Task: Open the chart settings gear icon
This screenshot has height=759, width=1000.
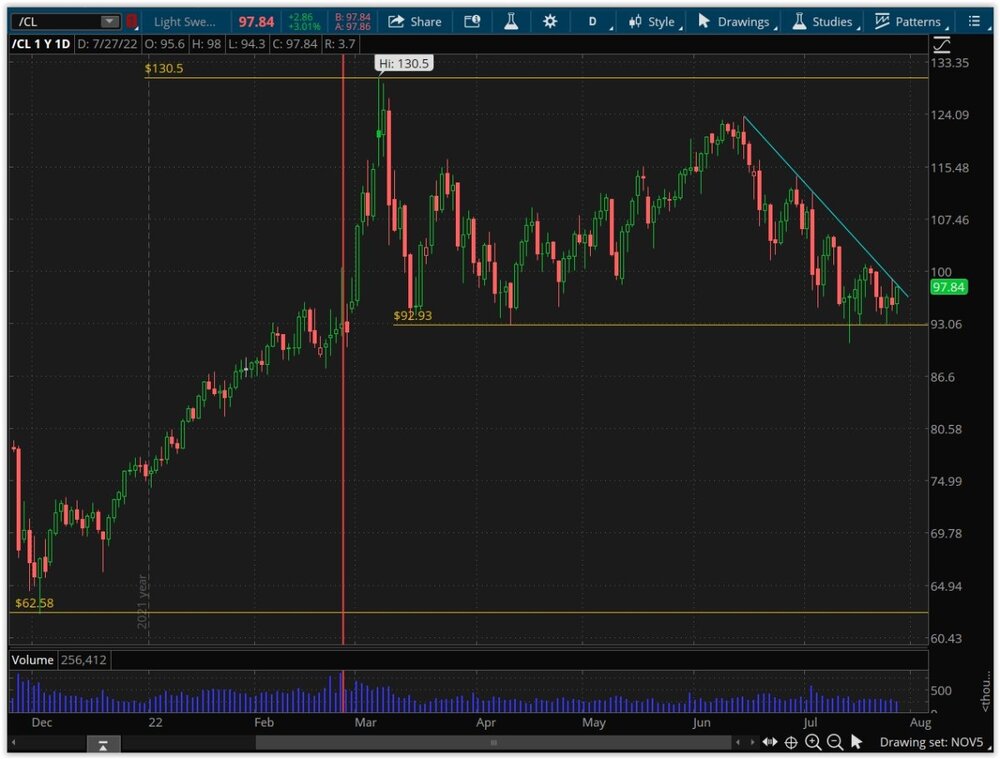Action: tap(550, 21)
